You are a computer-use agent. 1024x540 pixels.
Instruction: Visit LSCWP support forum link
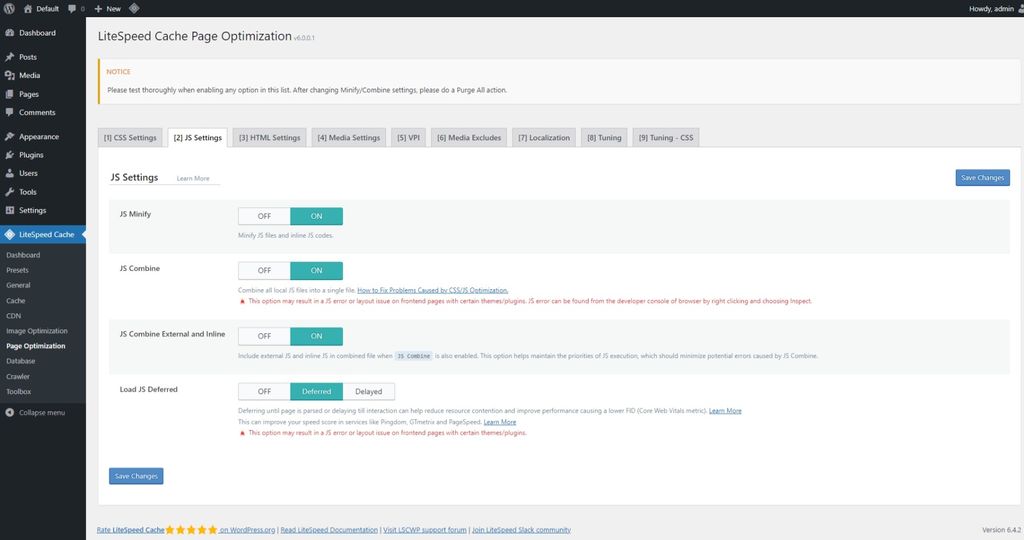(424, 530)
